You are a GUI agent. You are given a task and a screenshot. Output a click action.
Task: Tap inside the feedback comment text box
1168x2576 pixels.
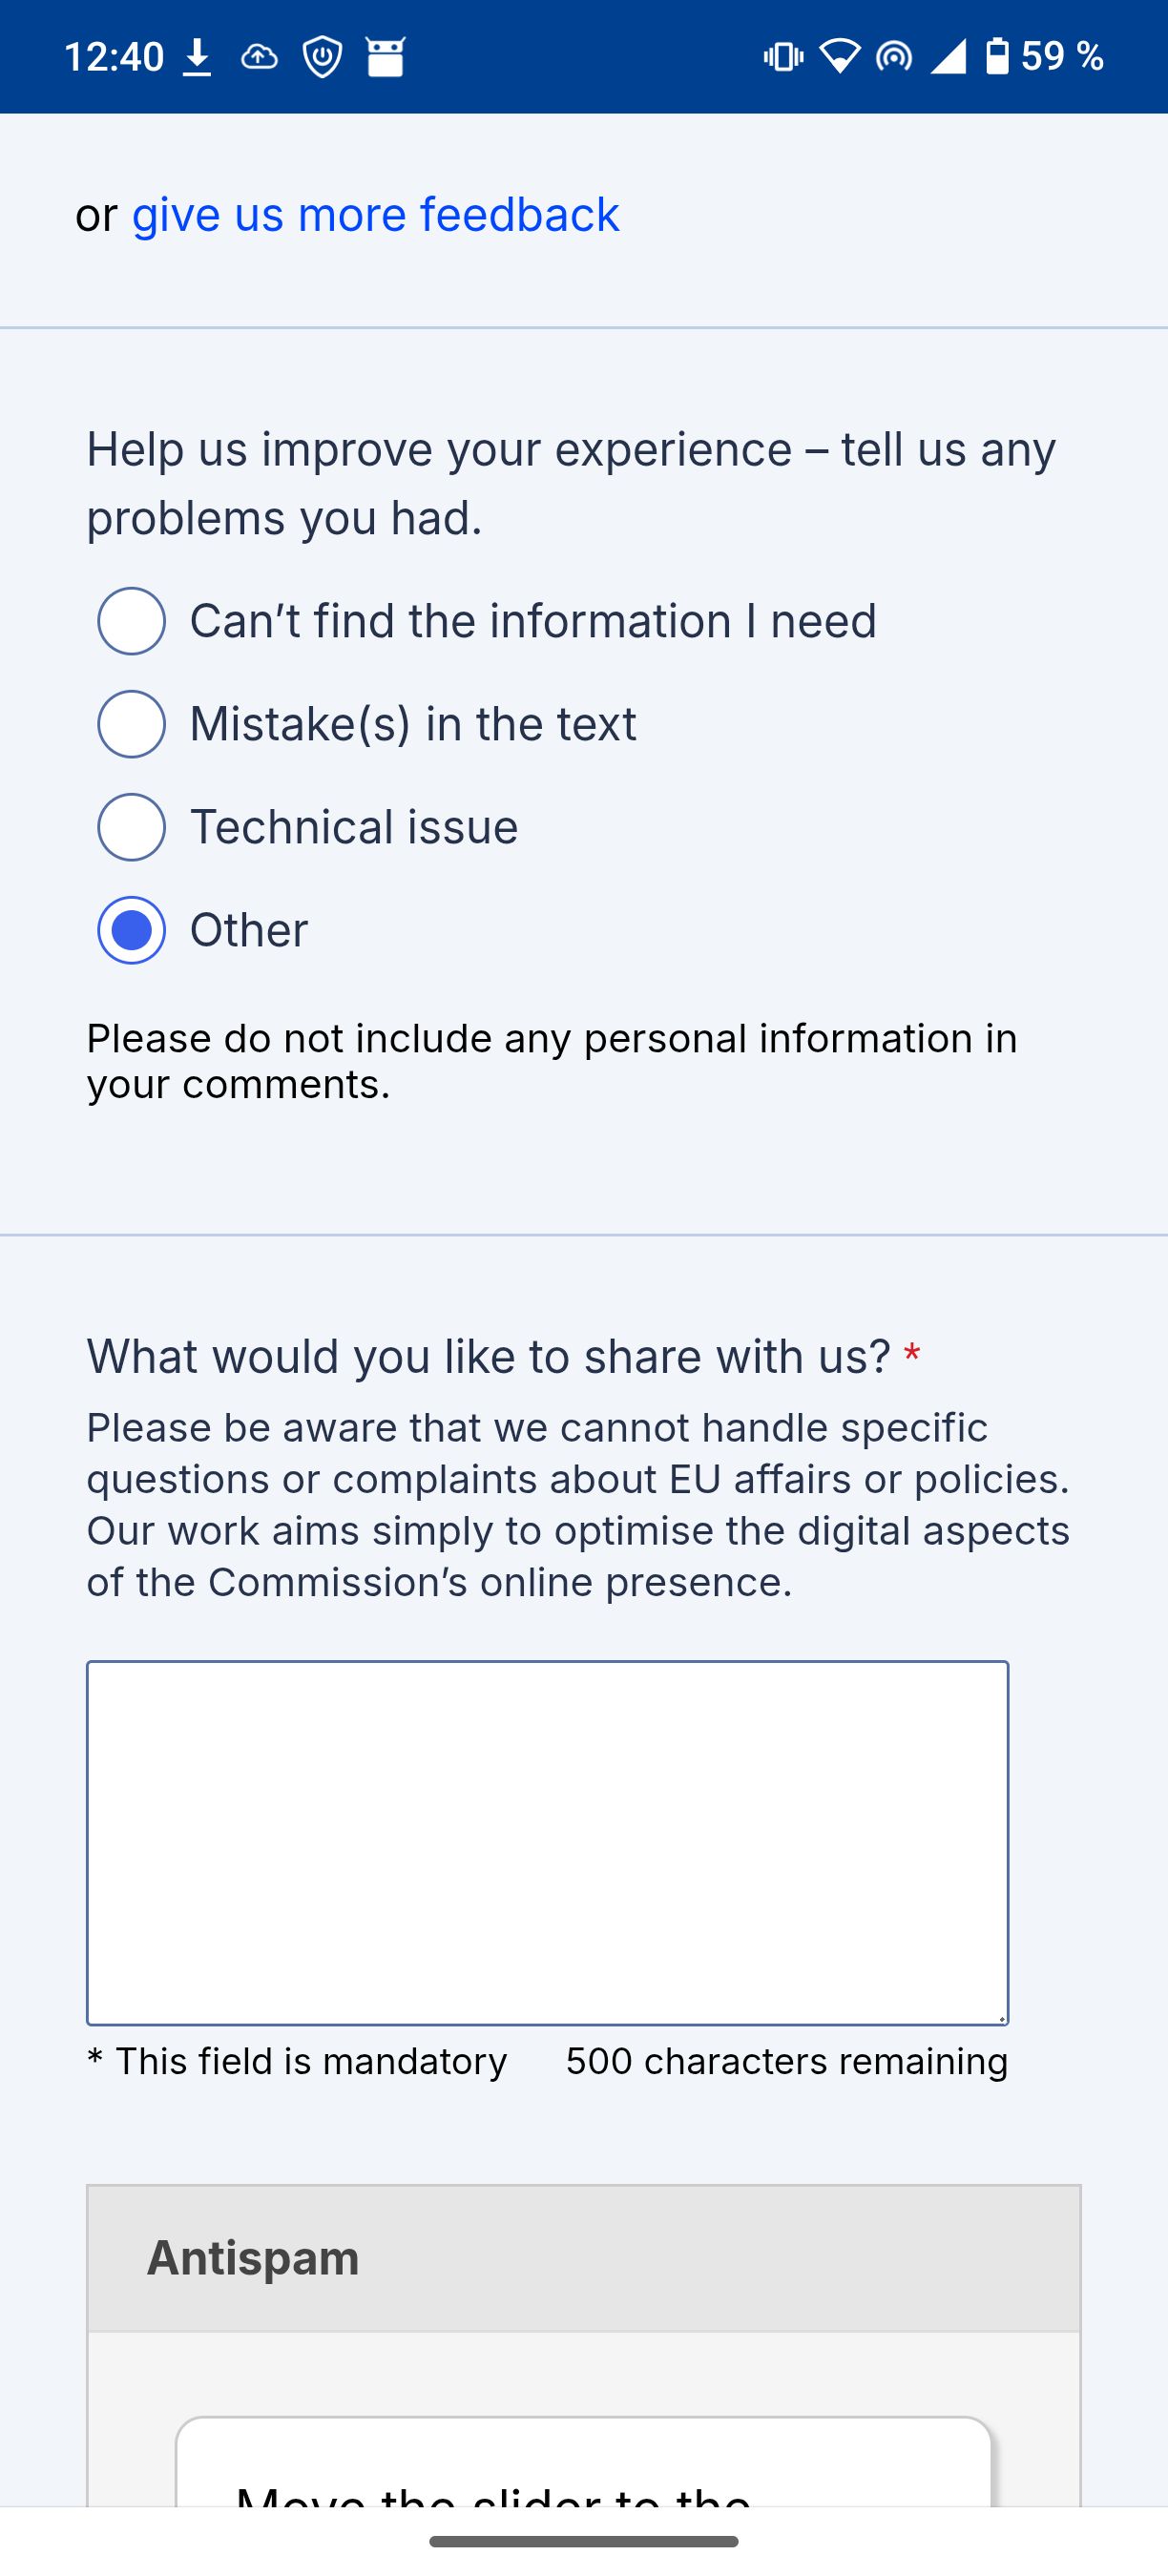(x=548, y=1840)
